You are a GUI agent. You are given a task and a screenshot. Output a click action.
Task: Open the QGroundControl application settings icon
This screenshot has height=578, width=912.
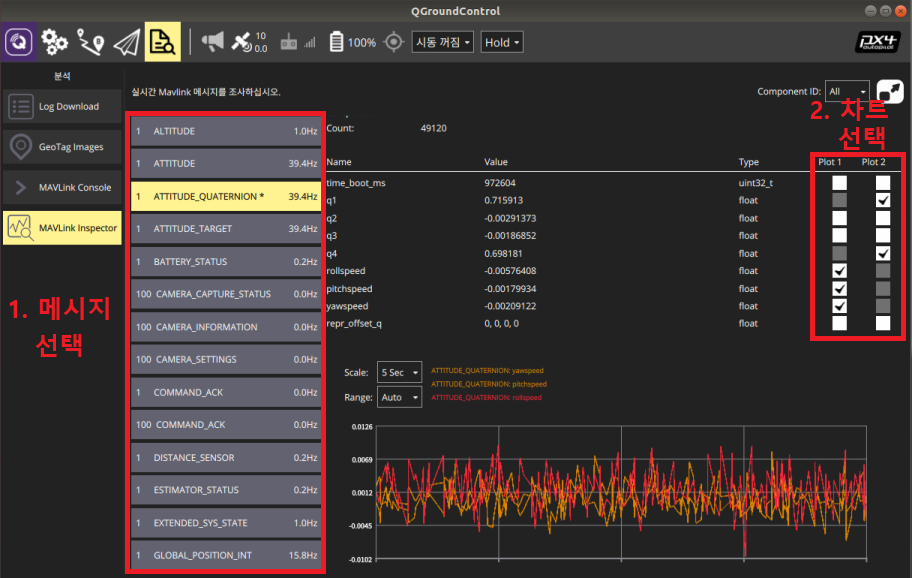(19, 42)
